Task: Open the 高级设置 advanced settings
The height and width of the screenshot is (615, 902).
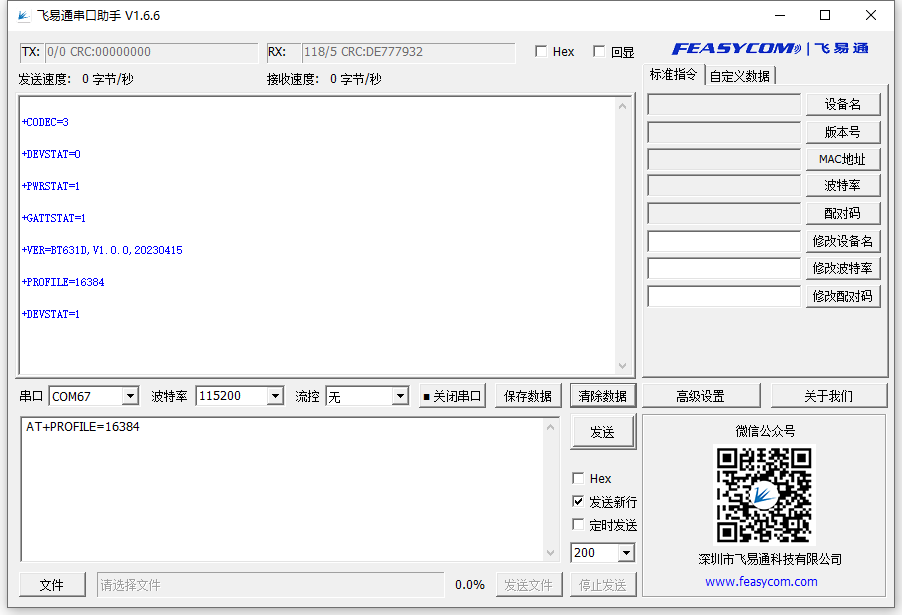Action: (x=700, y=395)
